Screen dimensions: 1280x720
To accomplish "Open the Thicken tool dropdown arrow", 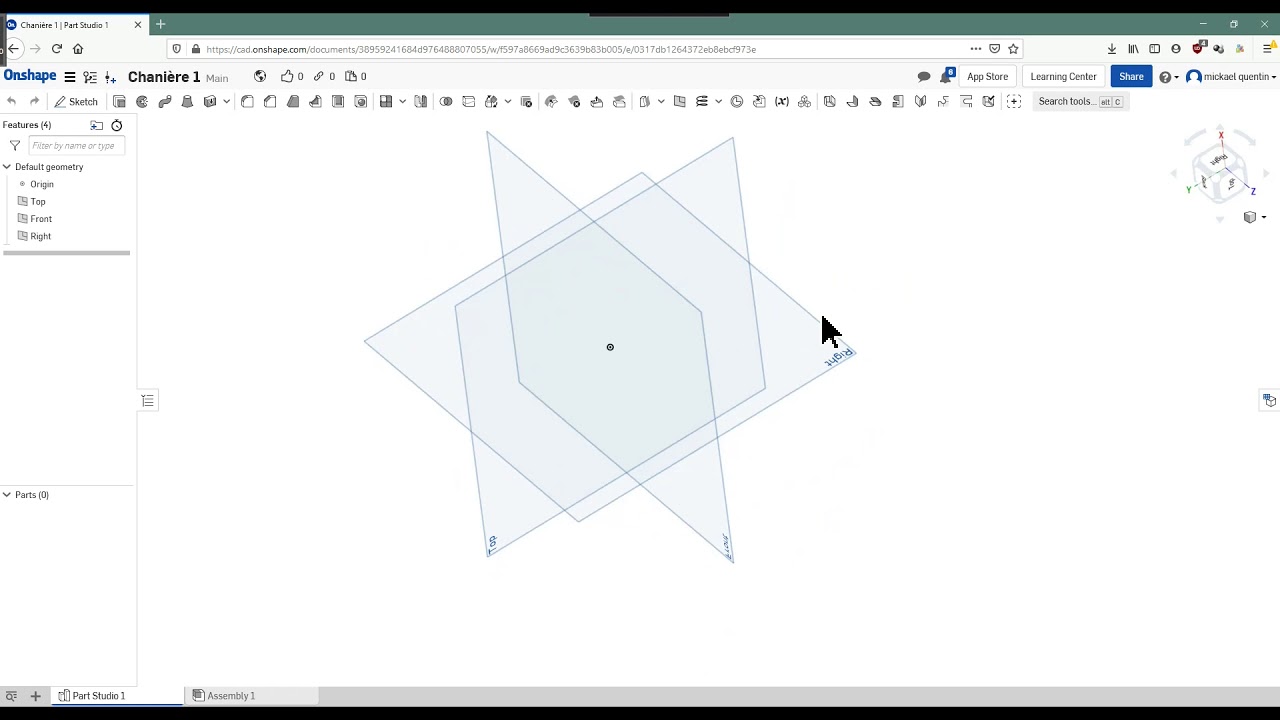I will (227, 101).
